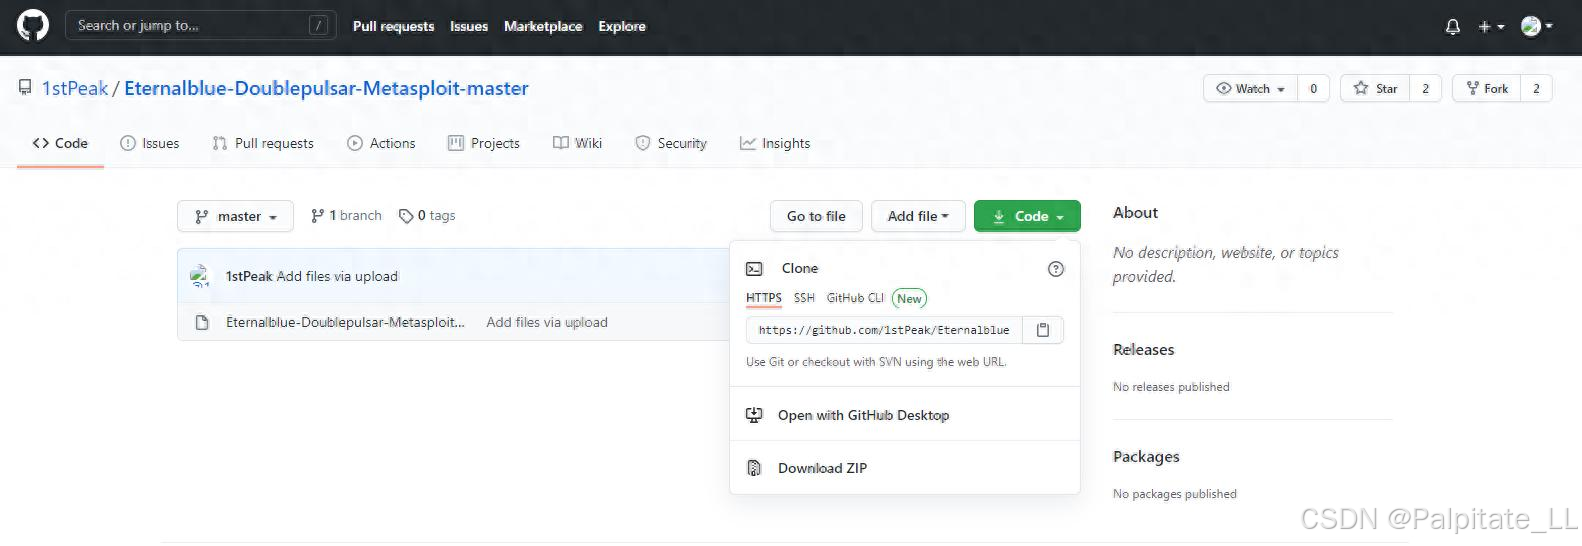The width and height of the screenshot is (1582, 546).
Task: Open Issues in top navigation bar
Action: 469,26
